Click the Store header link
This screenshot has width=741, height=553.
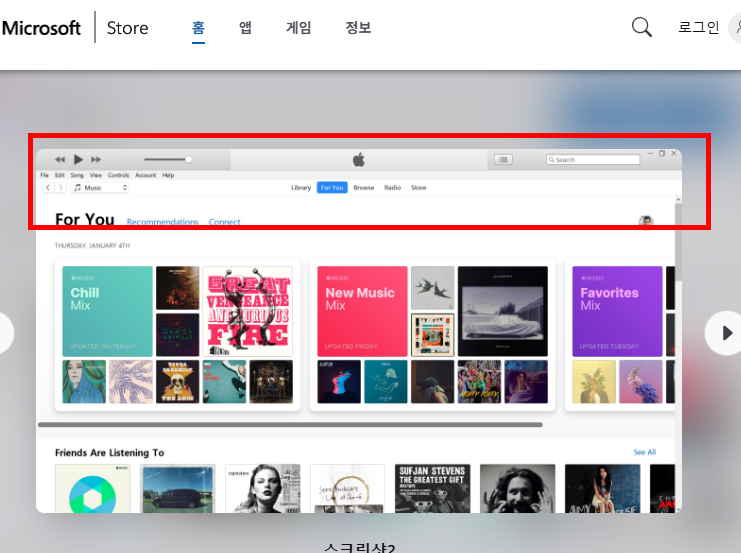(128, 28)
